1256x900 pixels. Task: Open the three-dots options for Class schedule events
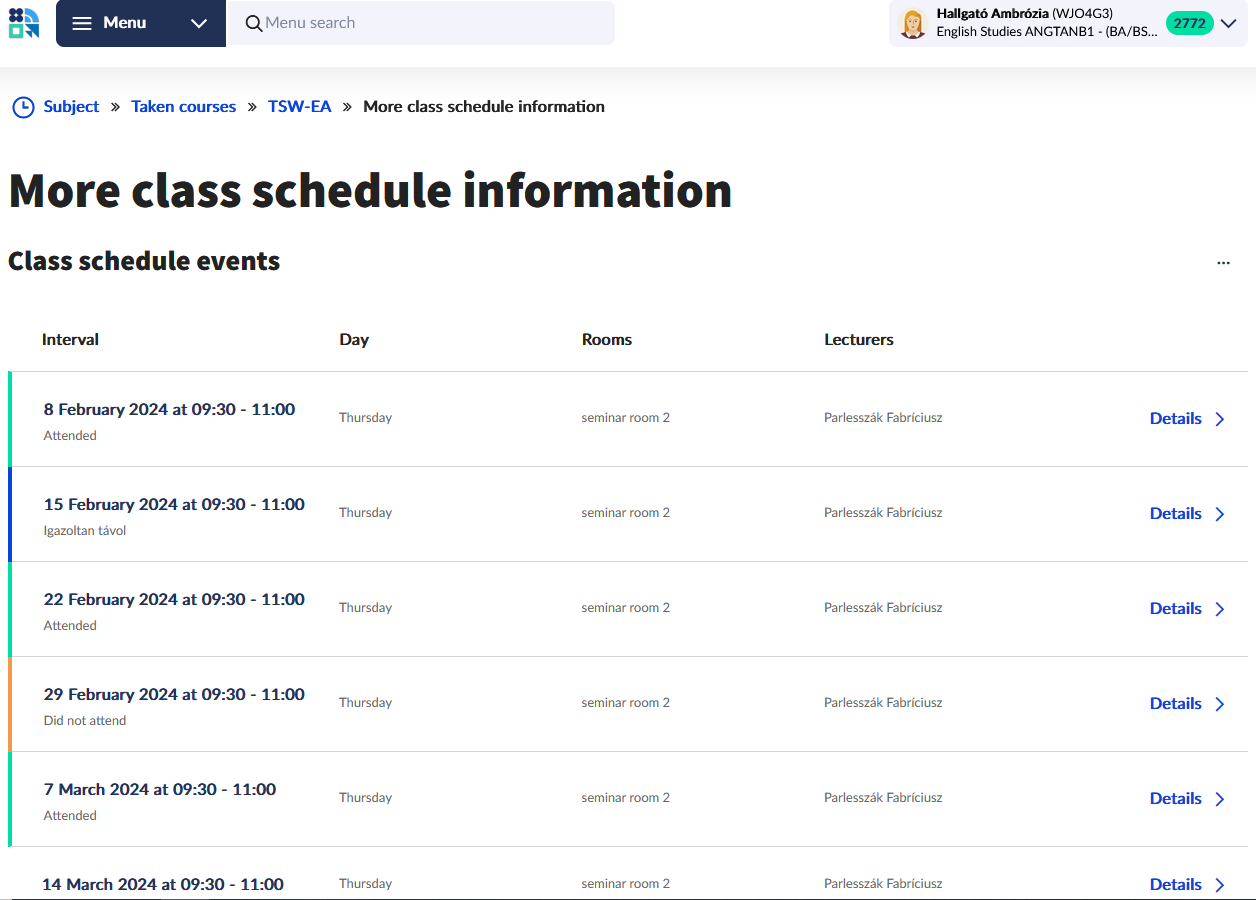[x=1223, y=263]
